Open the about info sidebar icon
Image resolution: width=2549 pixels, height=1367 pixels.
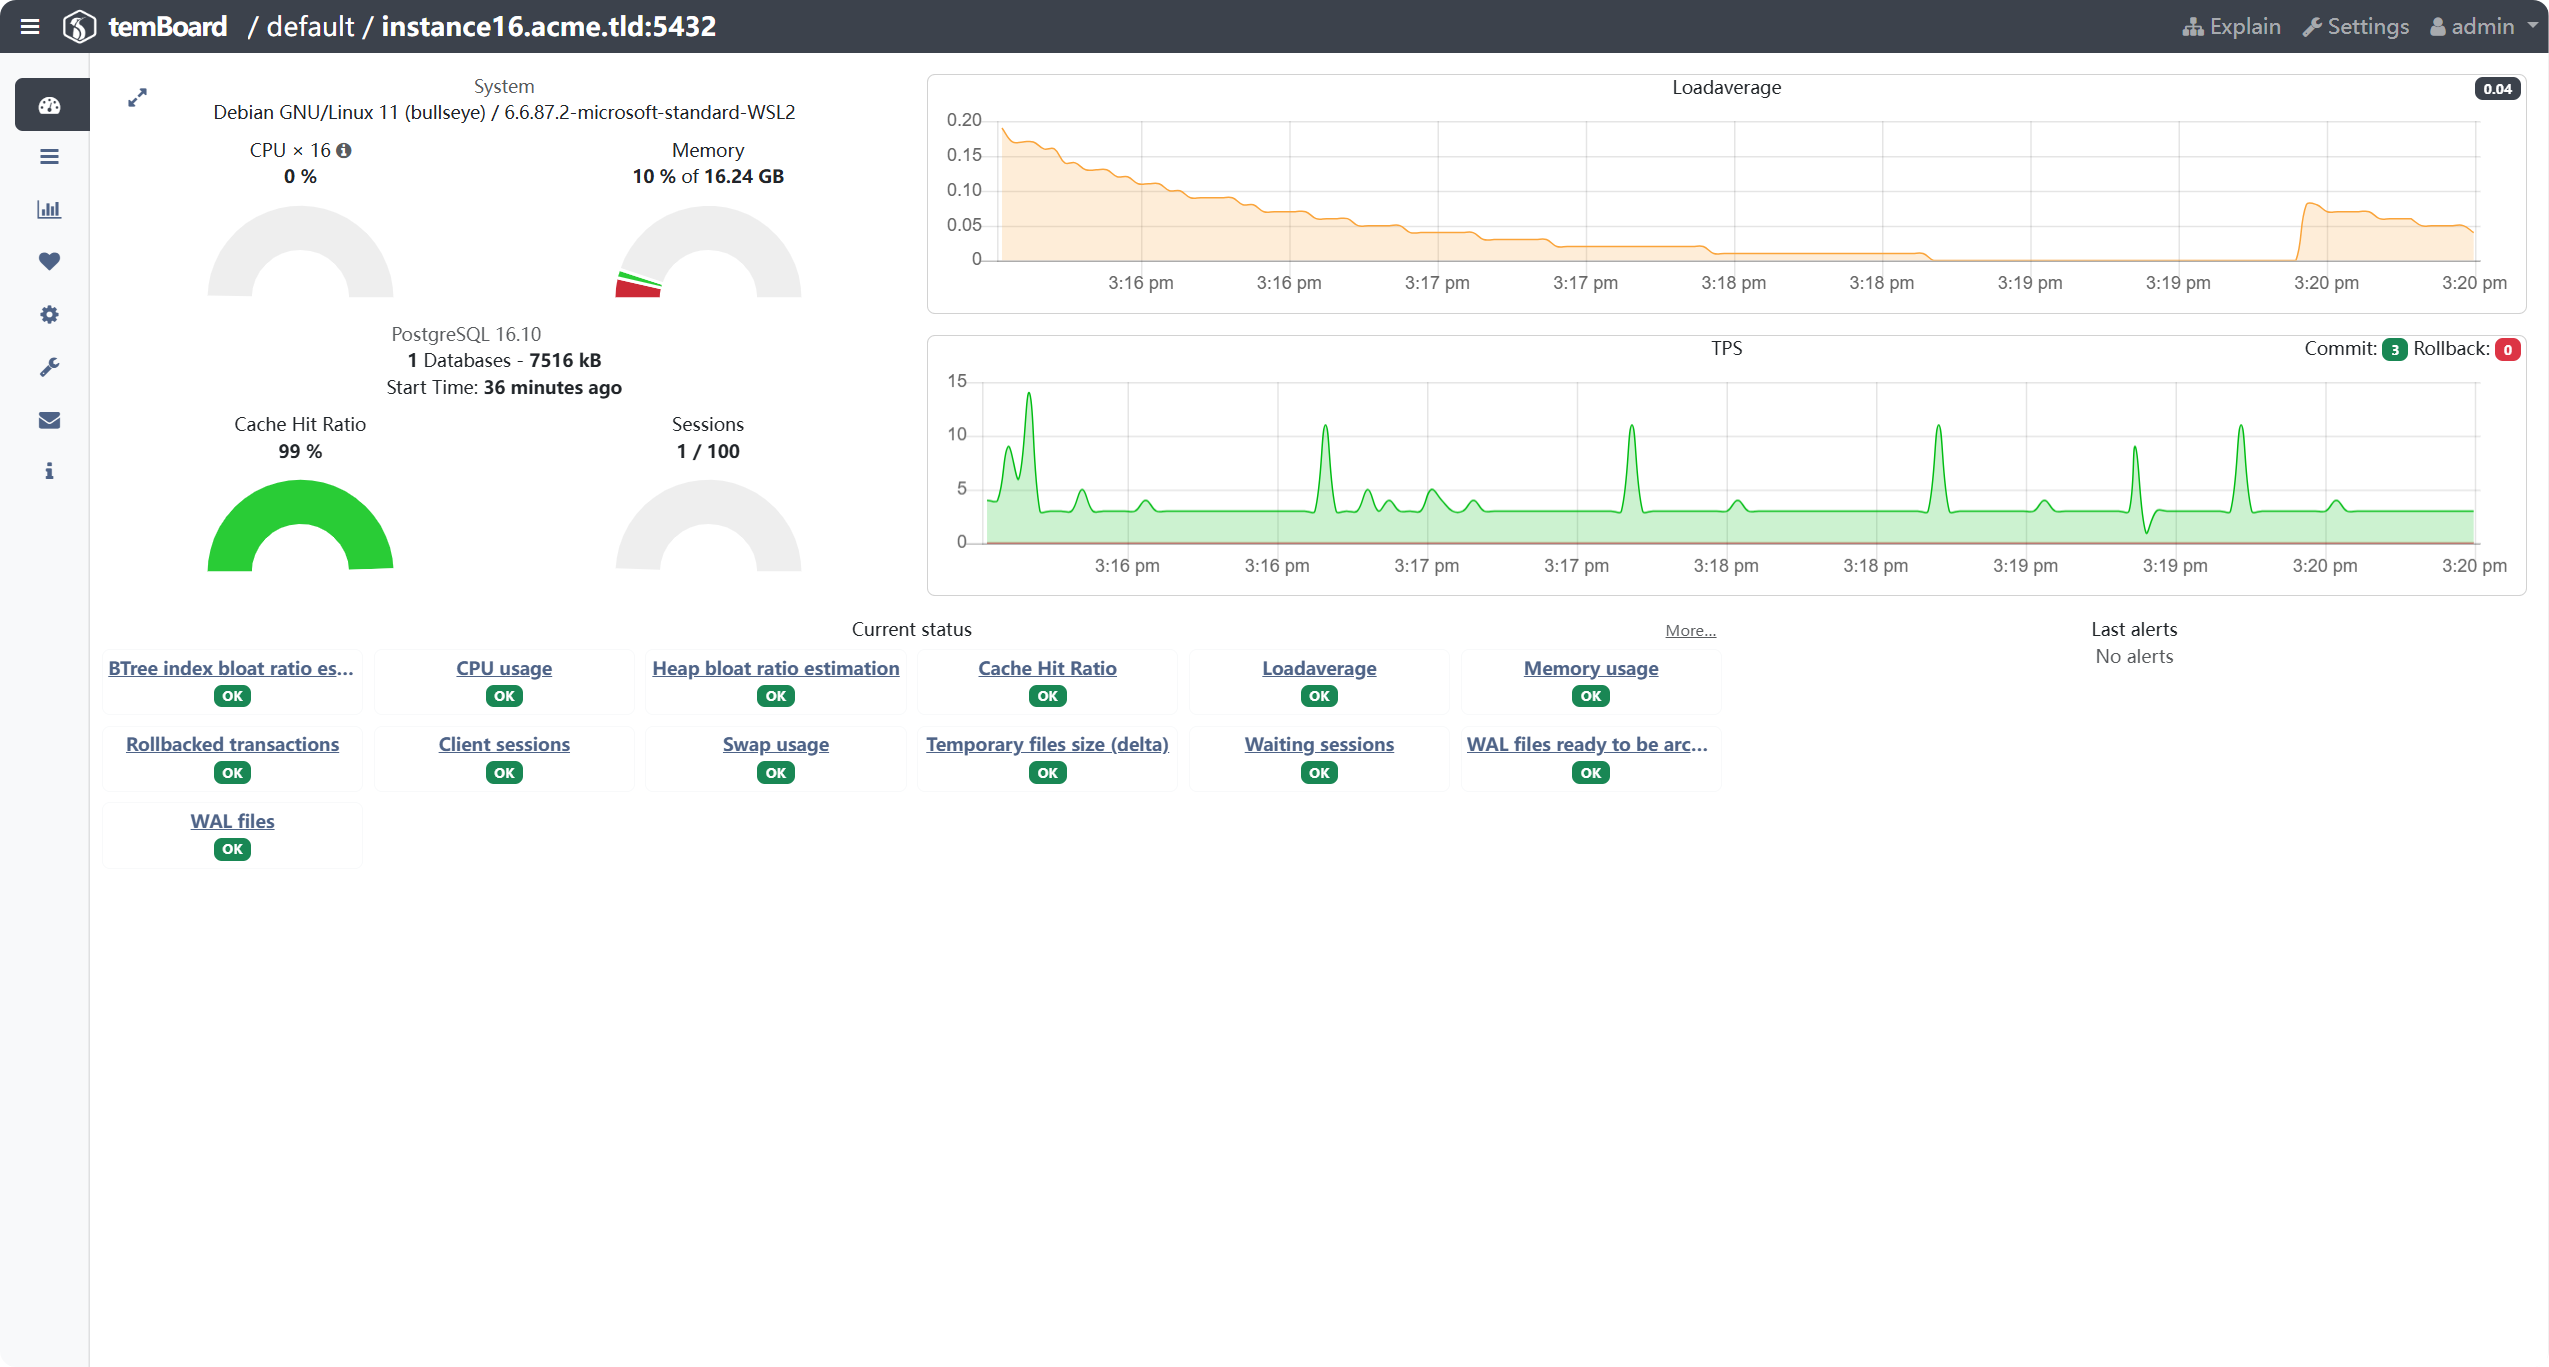click(x=49, y=471)
